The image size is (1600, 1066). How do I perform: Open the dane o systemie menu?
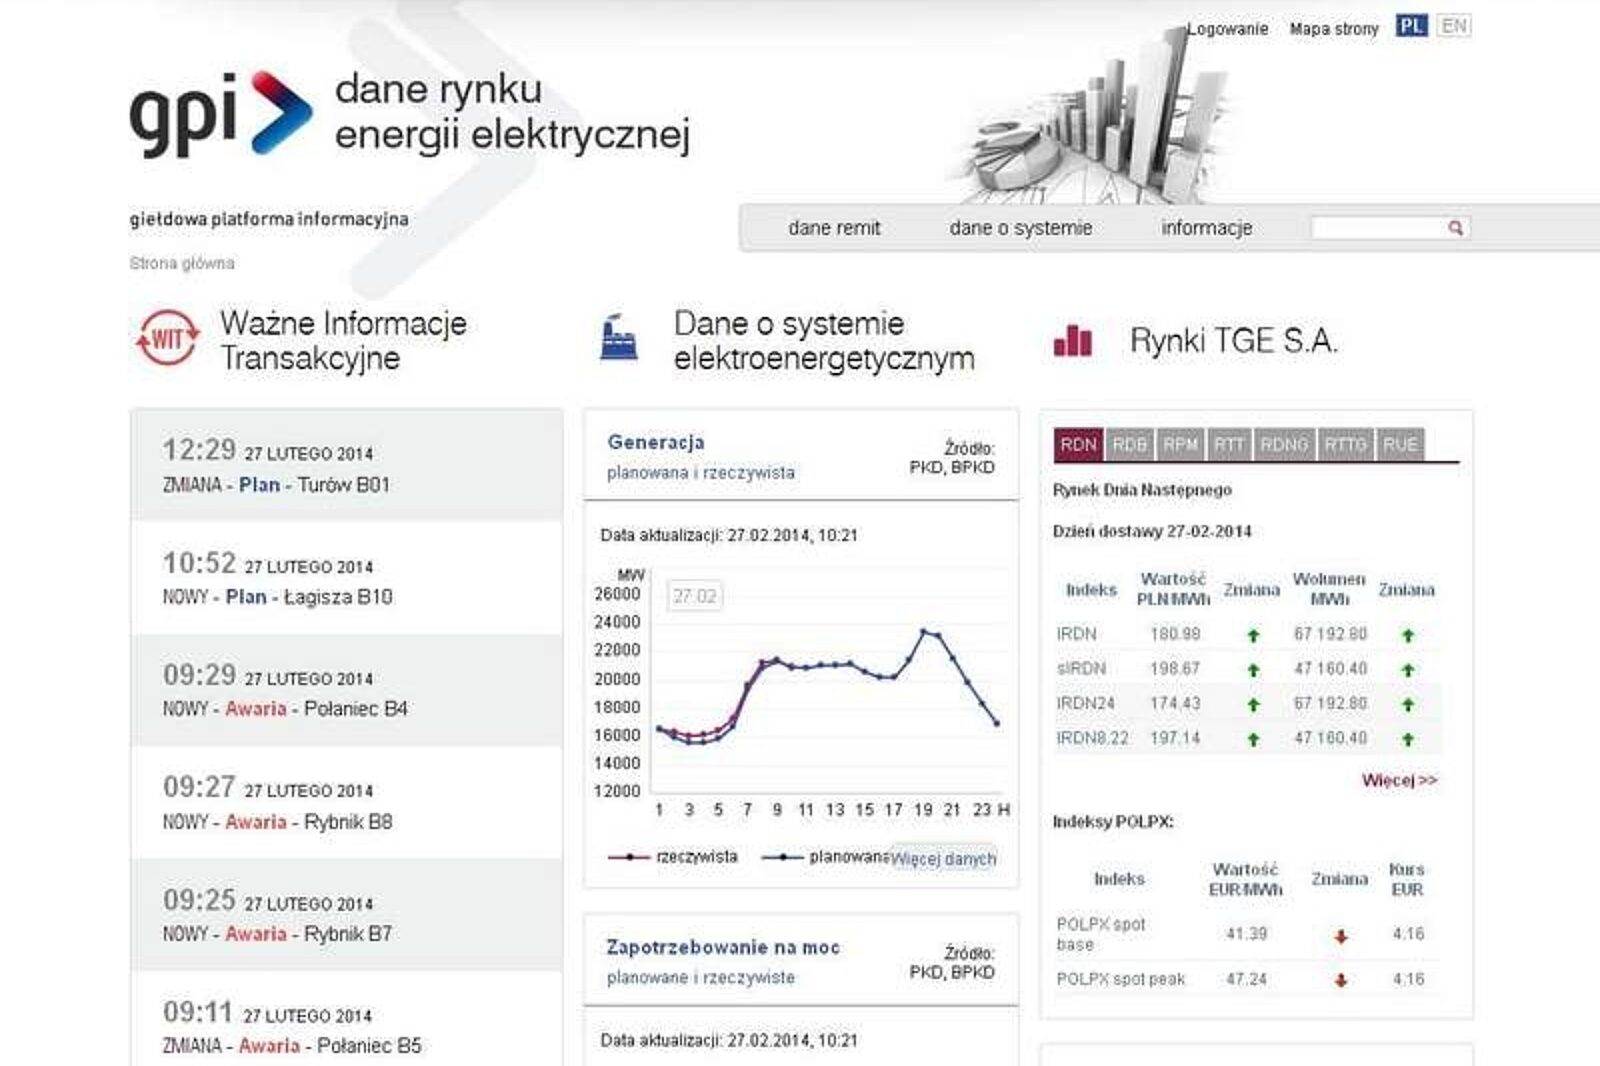point(1020,228)
